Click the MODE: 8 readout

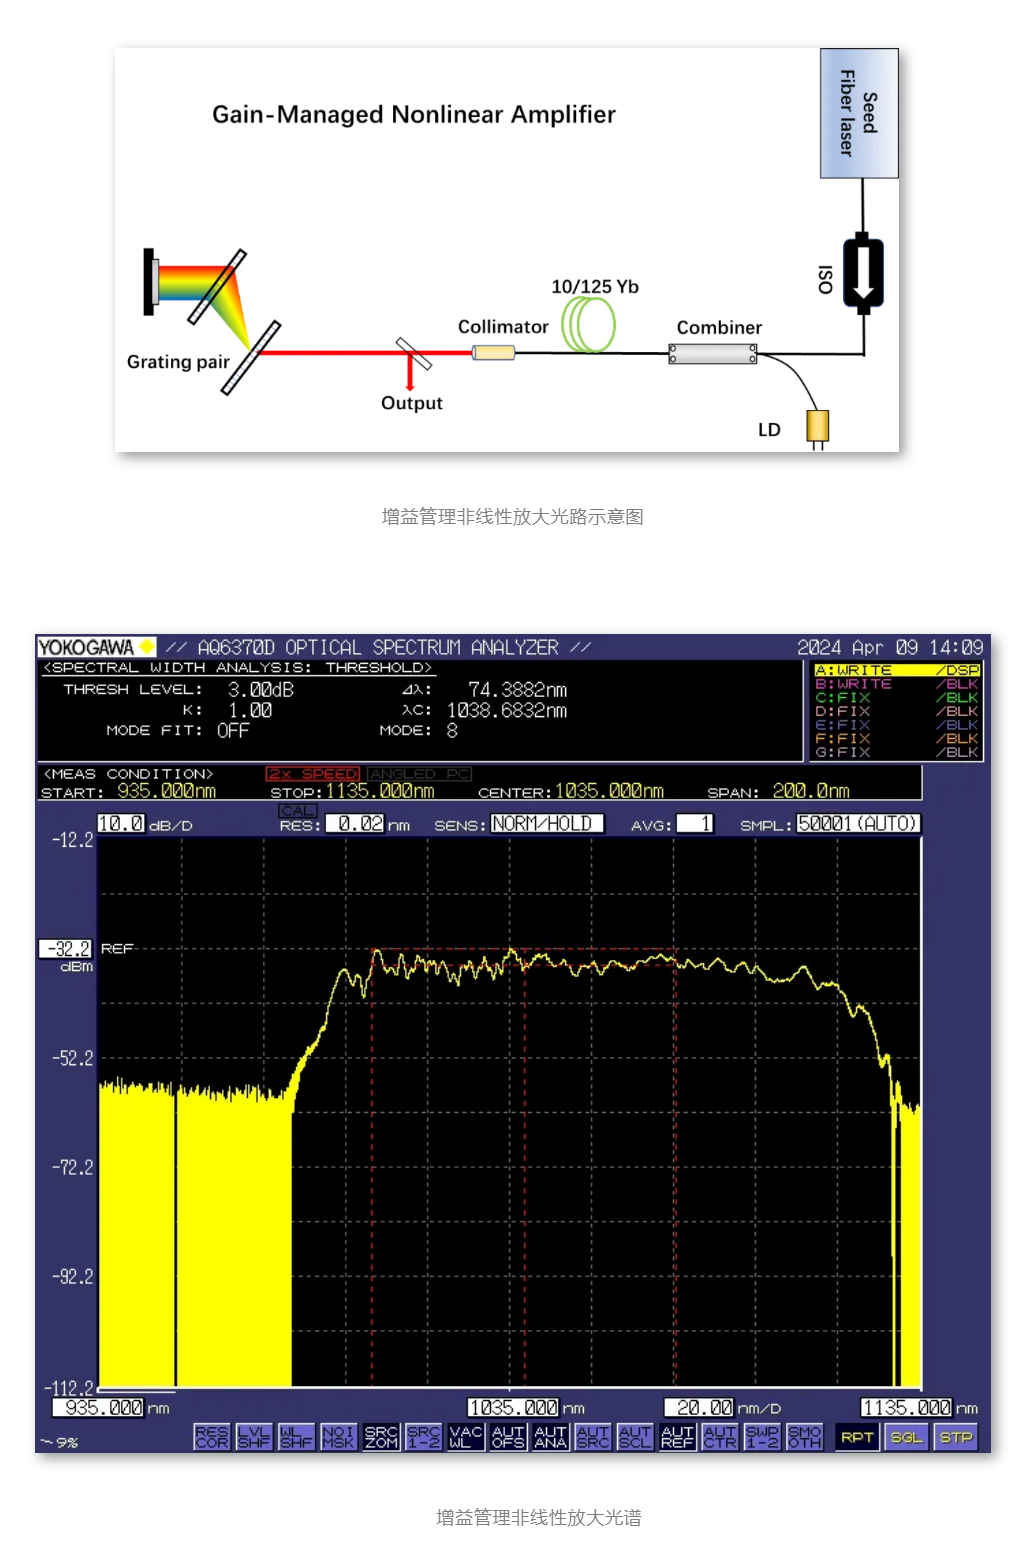click(452, 731)
